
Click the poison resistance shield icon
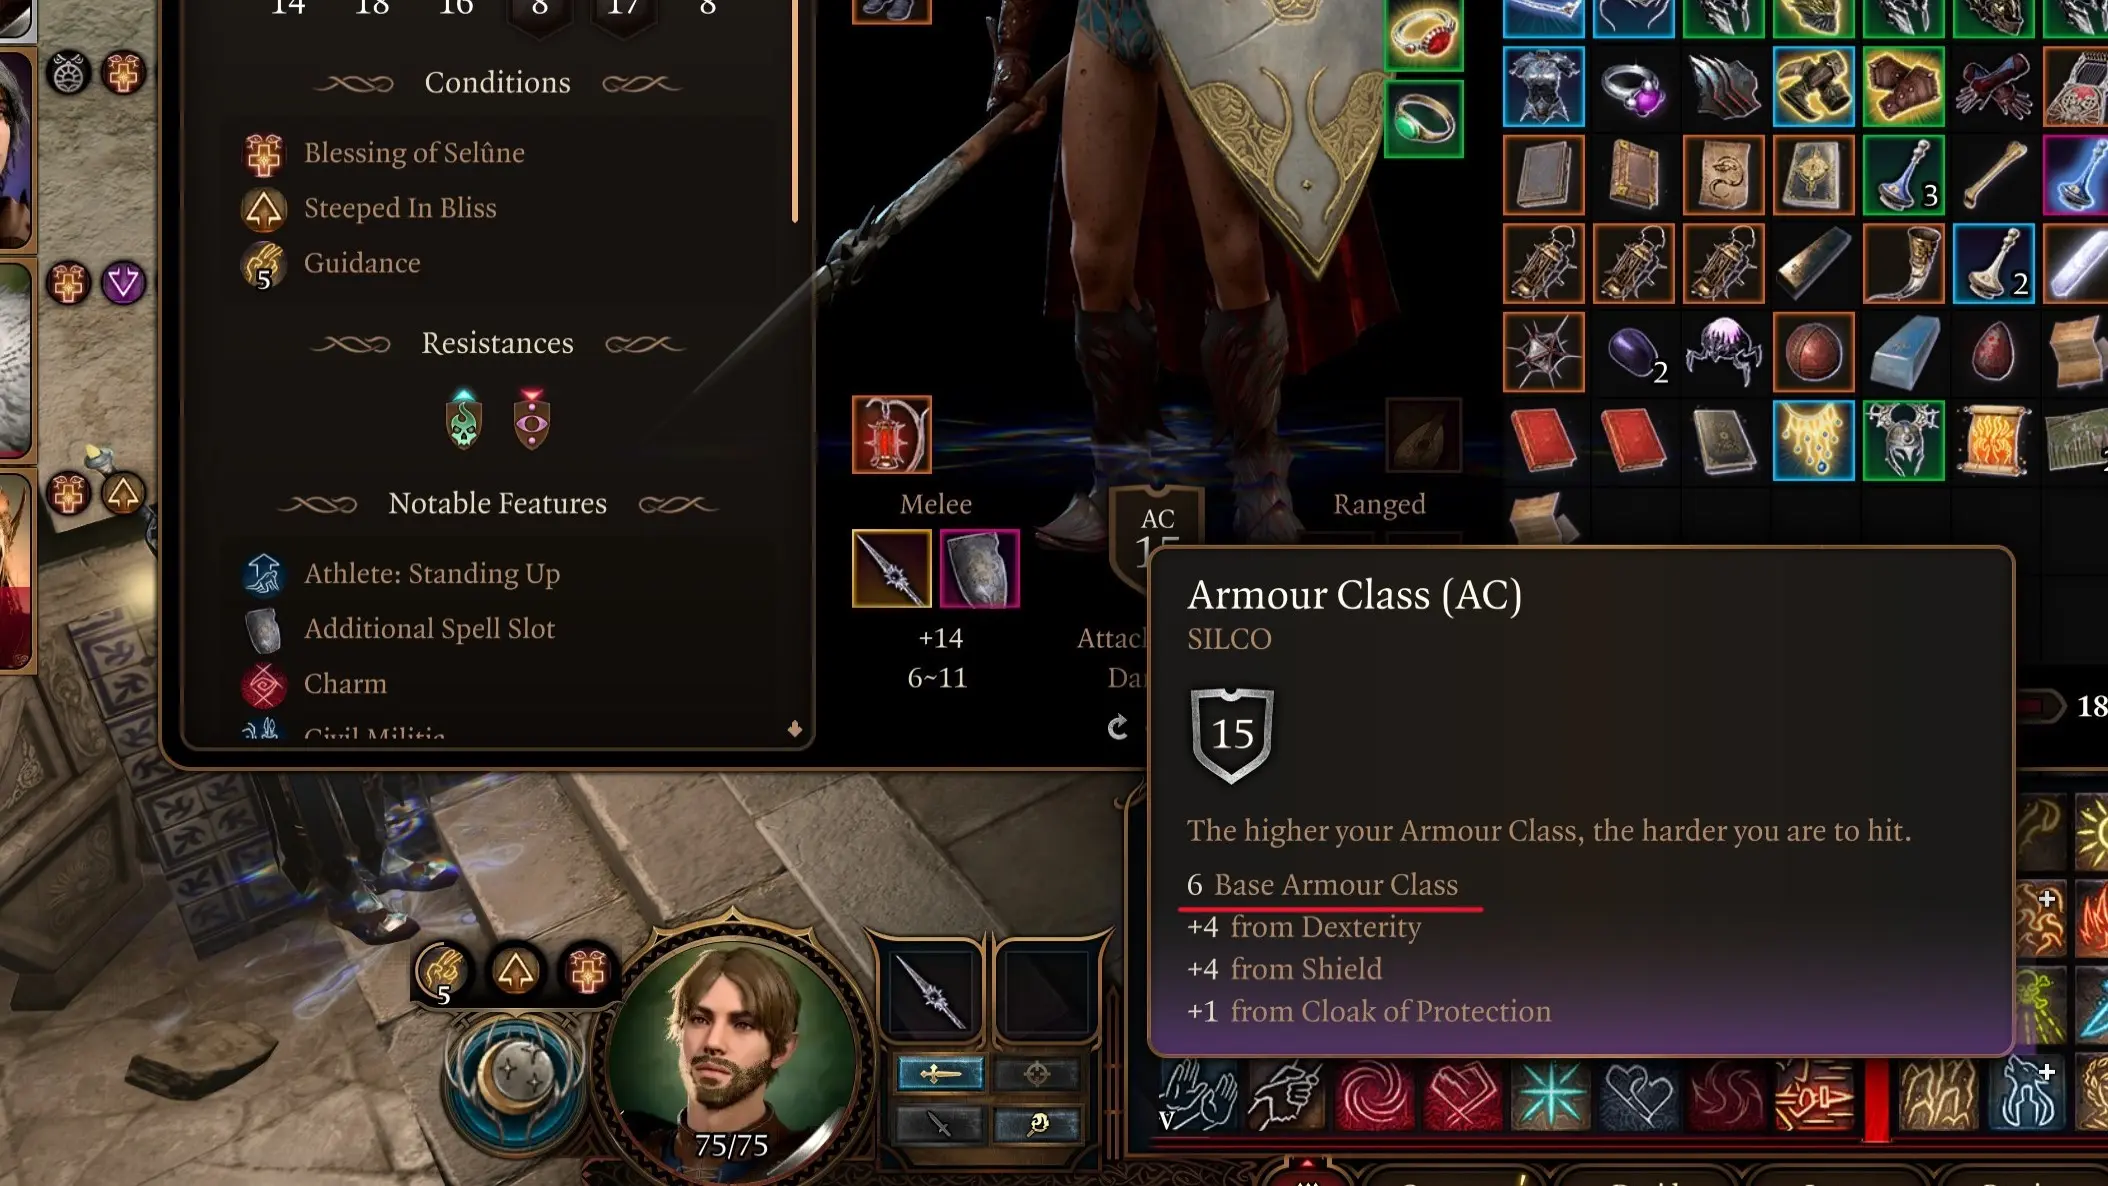(464, 419)
